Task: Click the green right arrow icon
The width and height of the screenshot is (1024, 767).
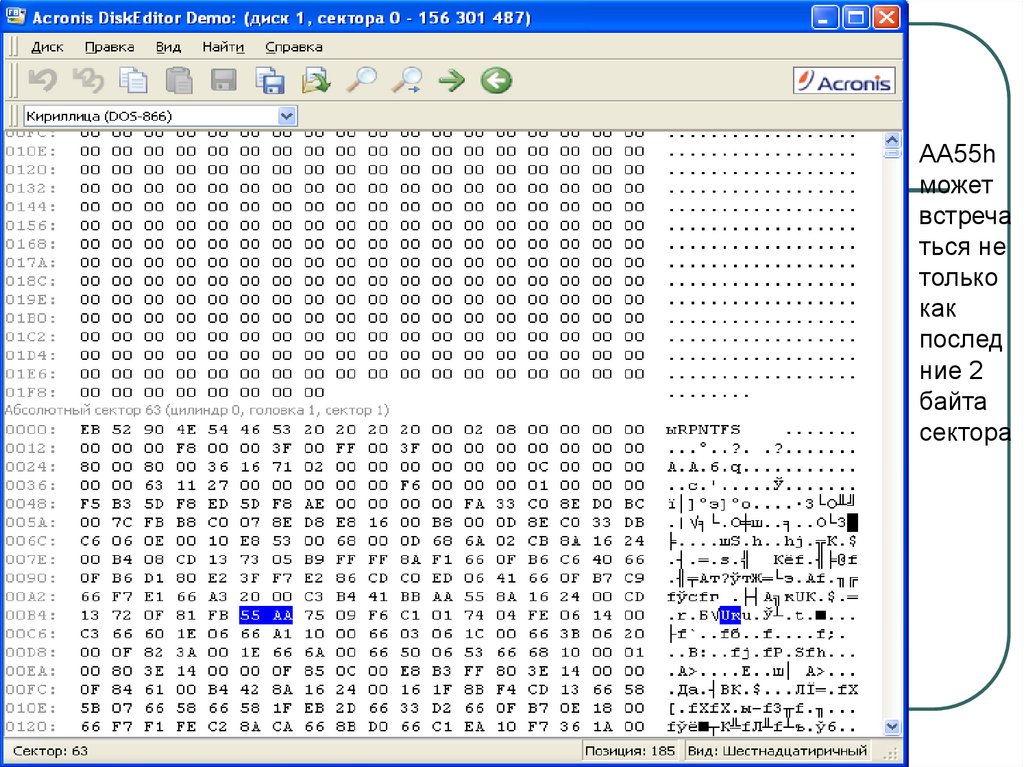Action: [452, 81]
